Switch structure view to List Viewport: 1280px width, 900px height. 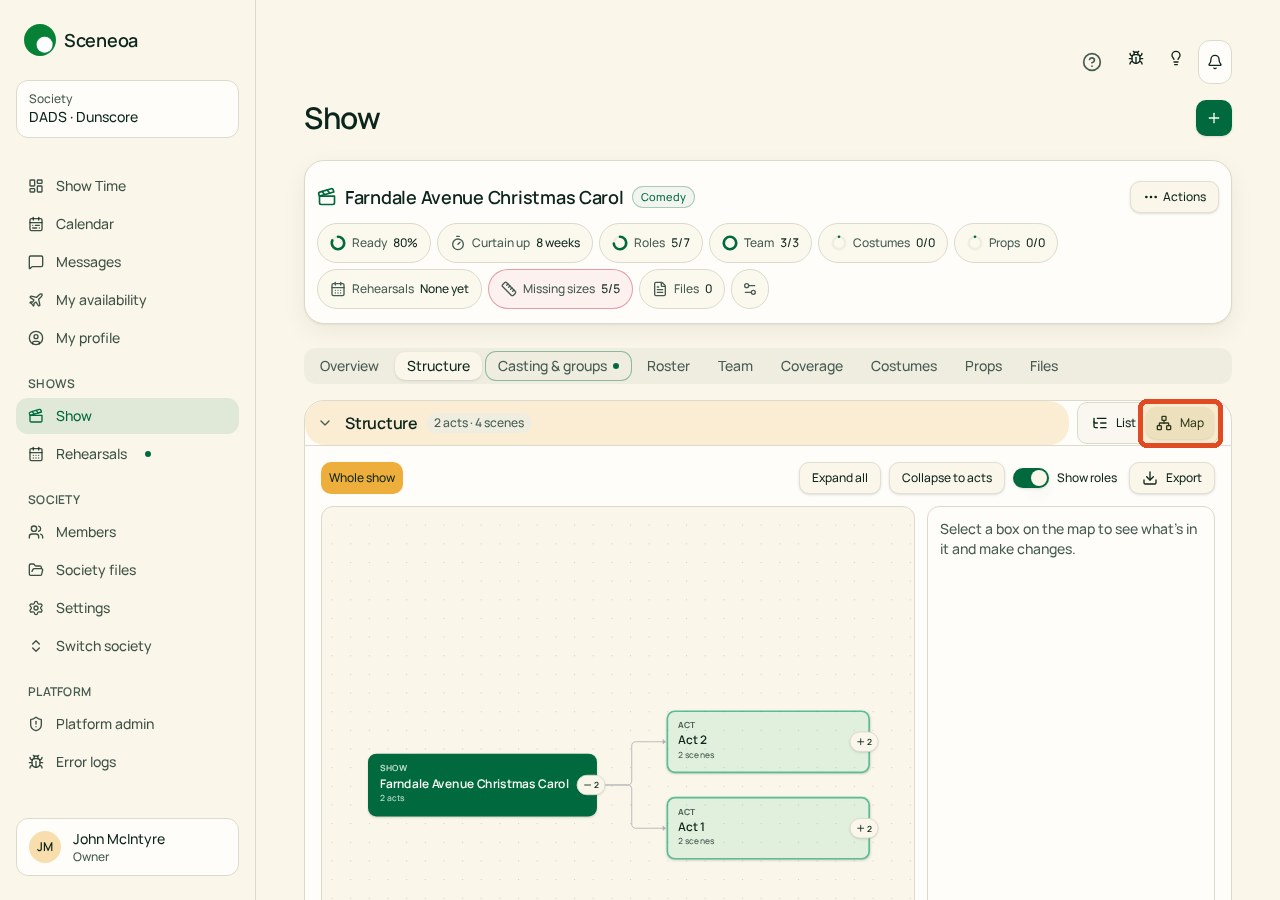[1113, 423]
